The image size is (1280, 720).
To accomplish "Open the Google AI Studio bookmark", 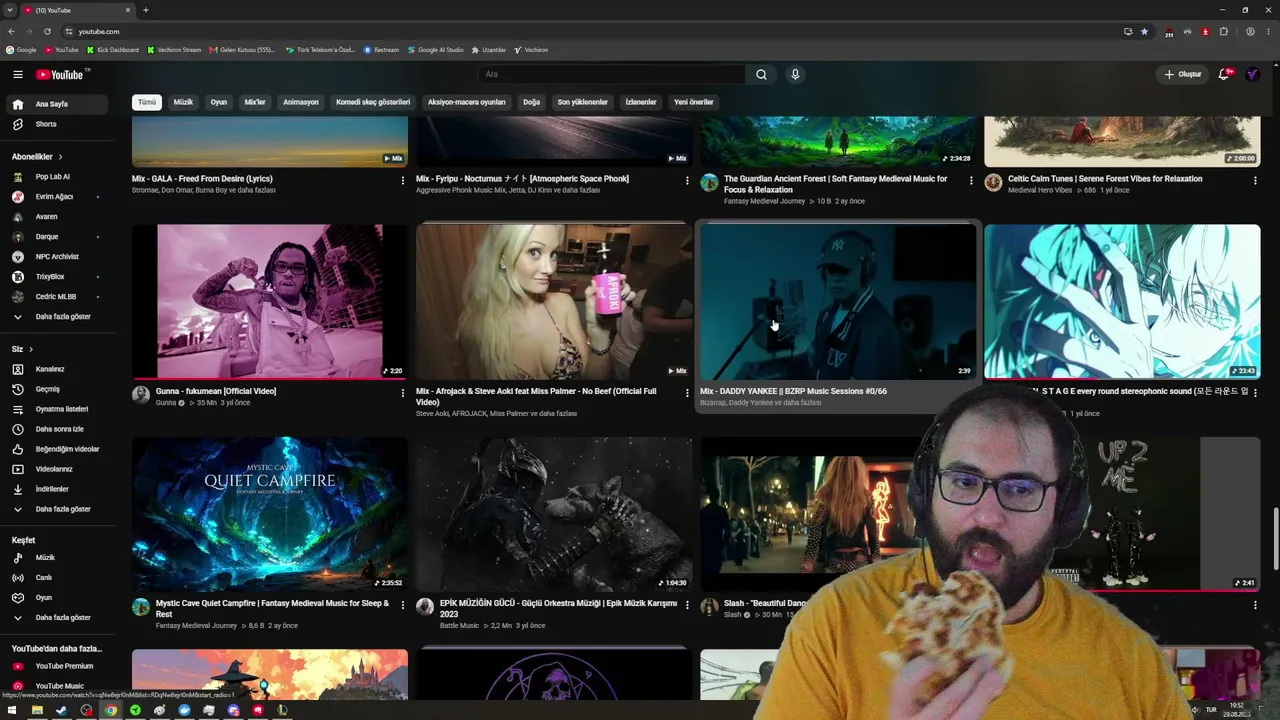I will point(436,50).
